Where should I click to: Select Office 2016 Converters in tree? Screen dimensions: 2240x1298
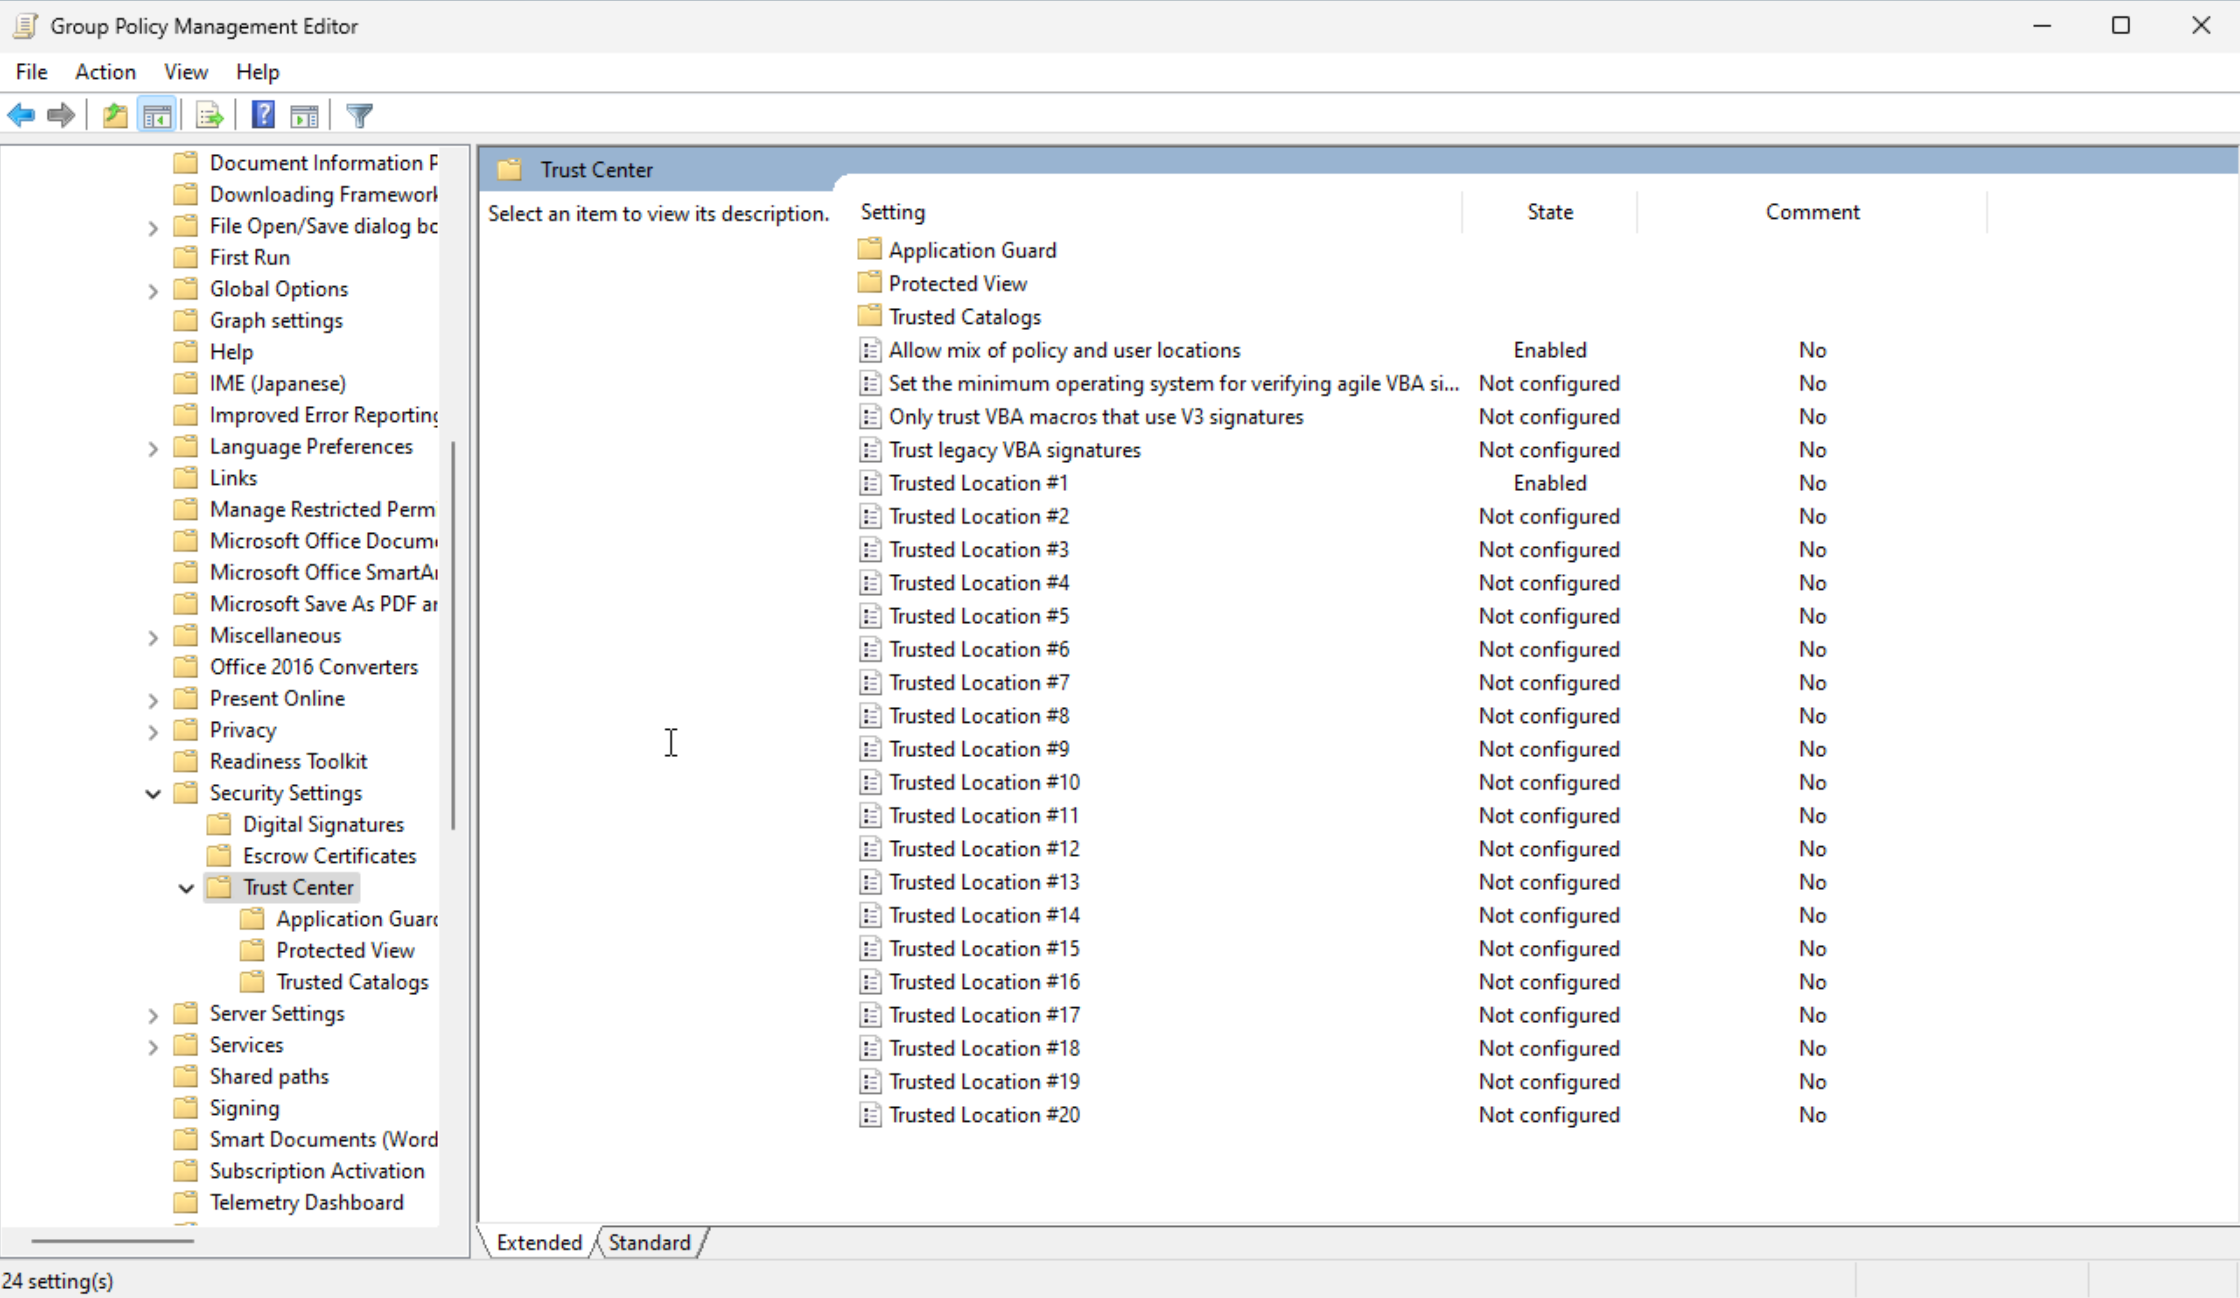(313, 667)
